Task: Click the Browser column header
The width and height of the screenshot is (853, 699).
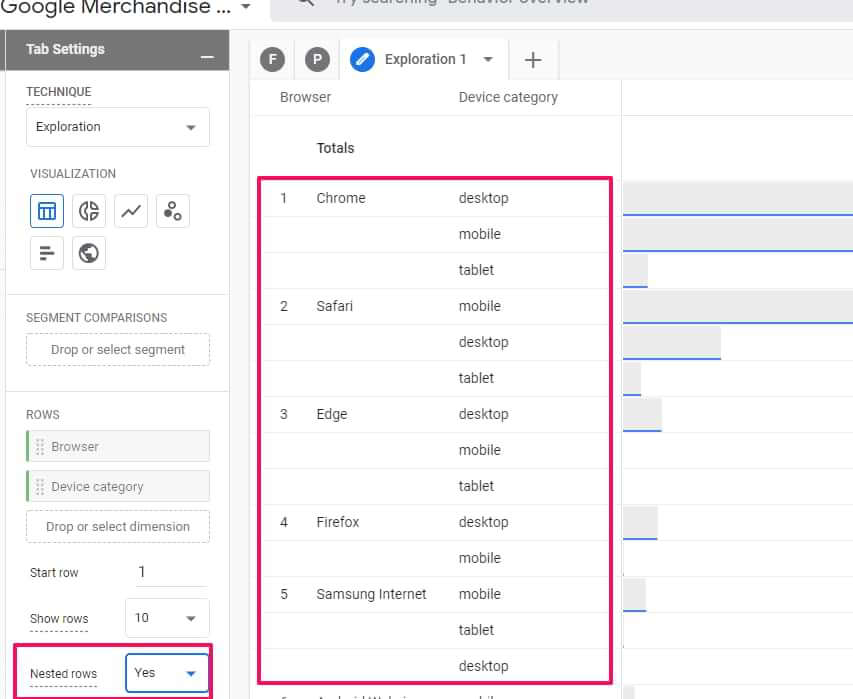Action: (x=305, y=97)
